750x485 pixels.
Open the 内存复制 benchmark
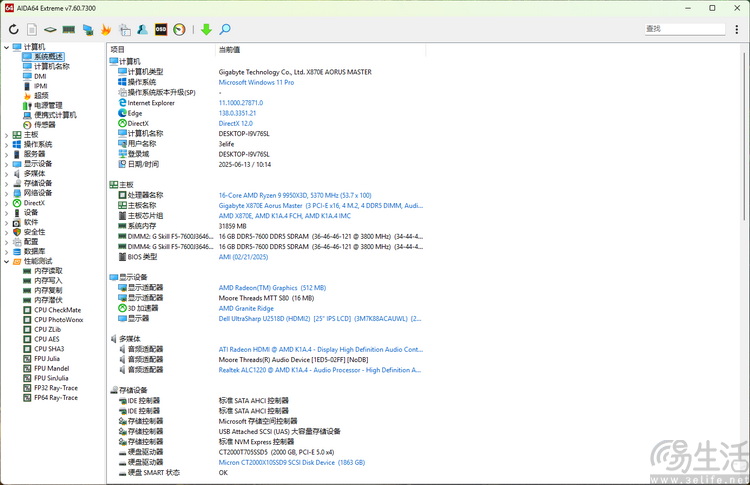(43, 290)
